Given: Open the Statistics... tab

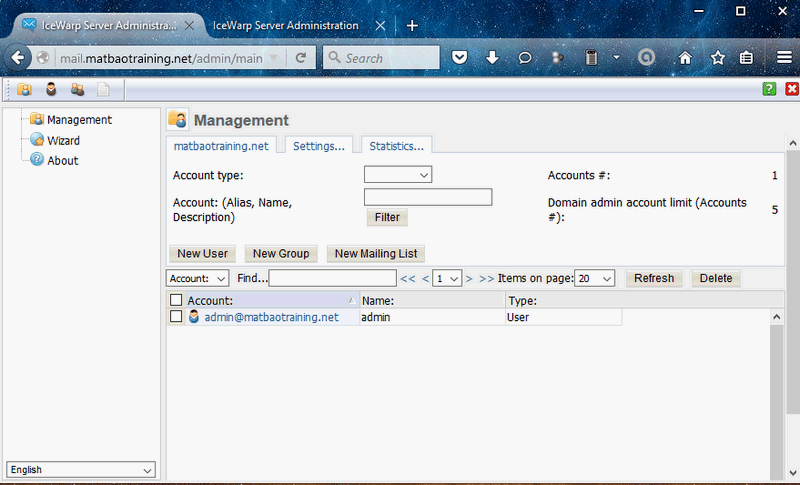Looking at the screenshot, I should 396,146.
